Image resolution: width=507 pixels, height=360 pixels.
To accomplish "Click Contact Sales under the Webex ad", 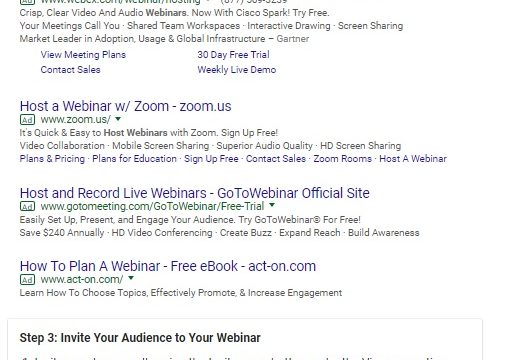I will (70, 70).
